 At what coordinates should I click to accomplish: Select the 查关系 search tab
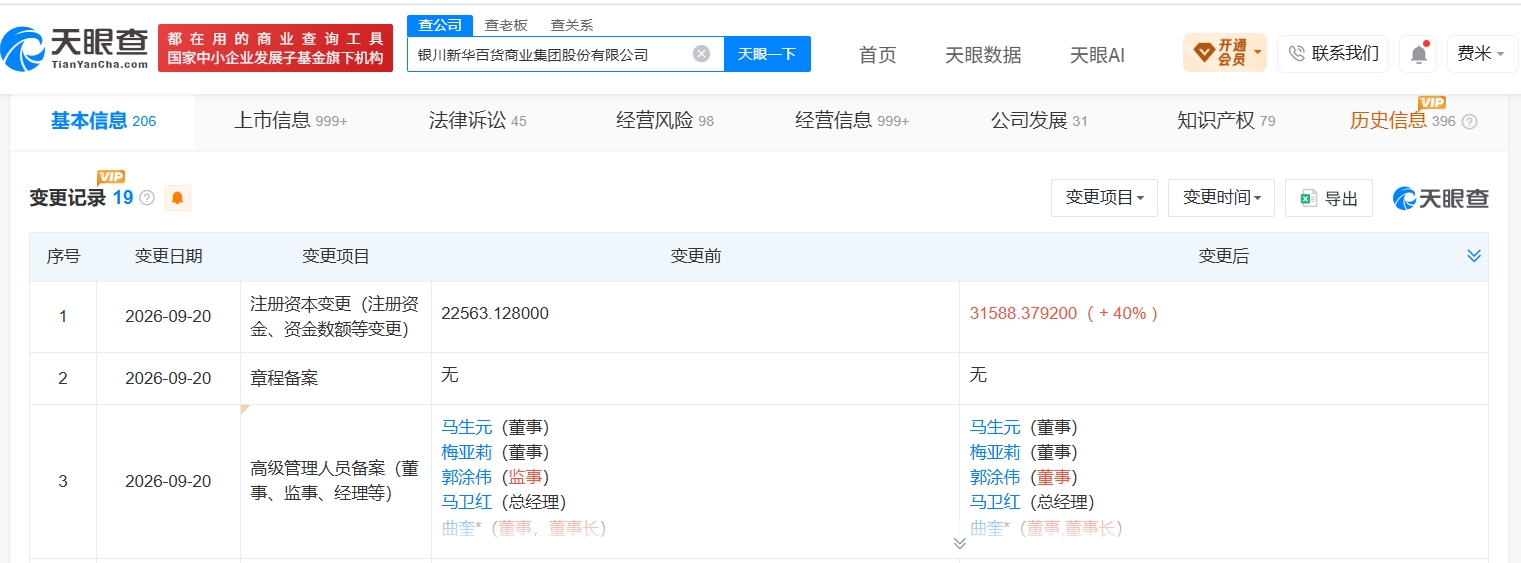572,25
